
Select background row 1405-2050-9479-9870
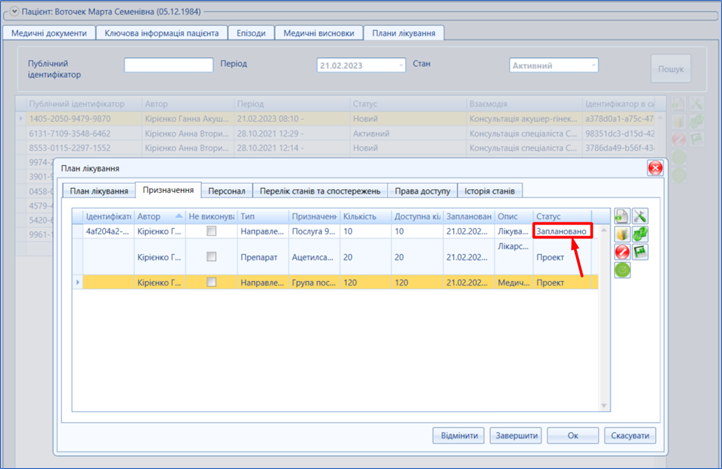(341, 119)
